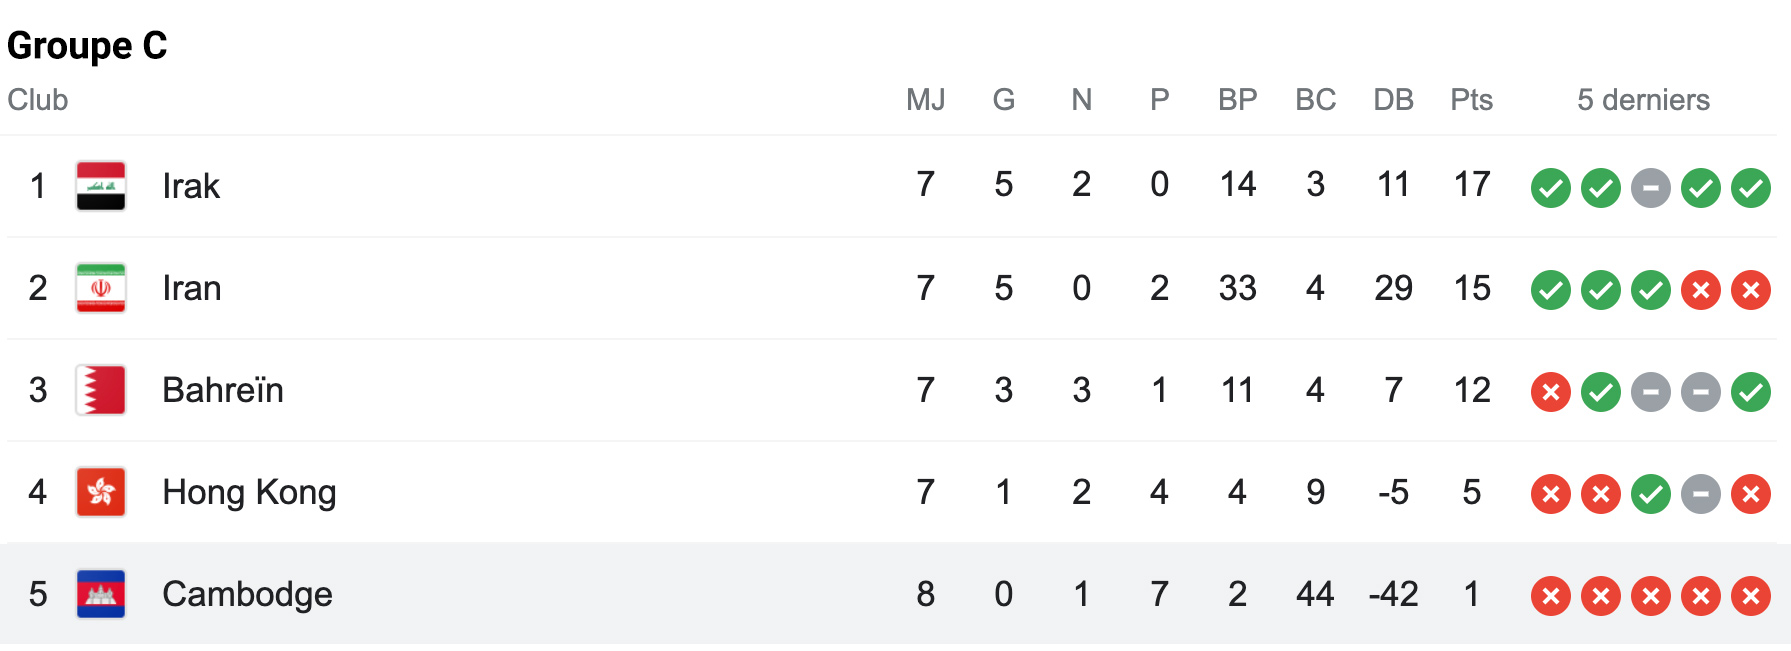Image resolution: width=1791 pixels, height=651 pixels.
Task: Select the Cambodge team row
Action: (x=895, y=594)
